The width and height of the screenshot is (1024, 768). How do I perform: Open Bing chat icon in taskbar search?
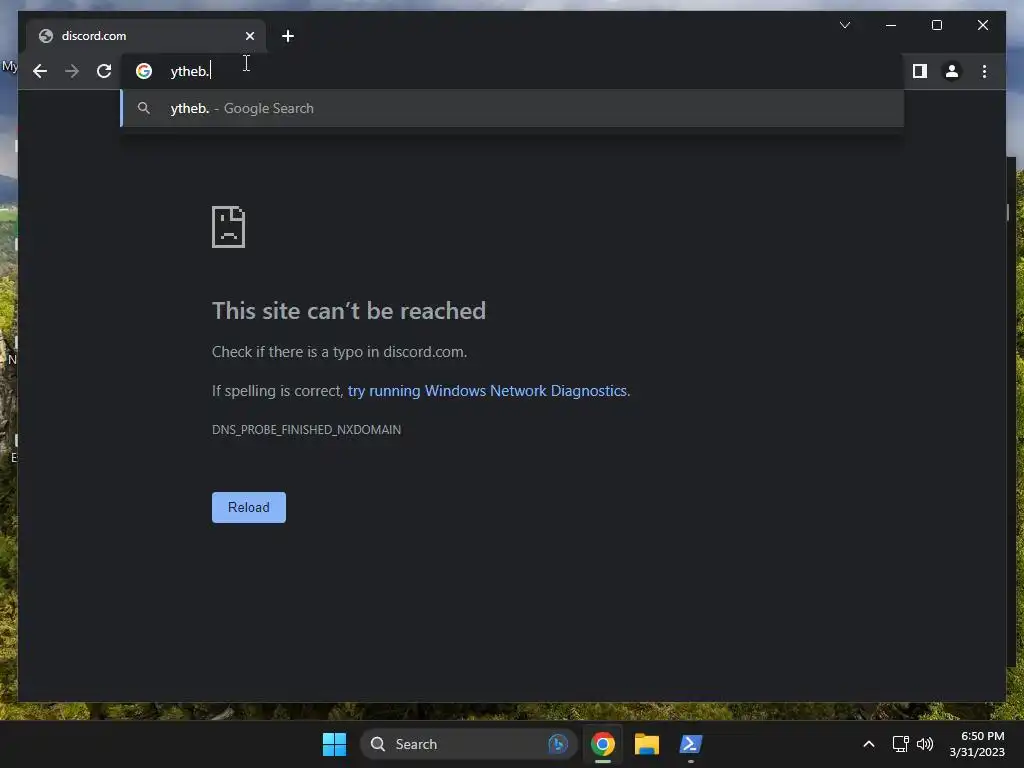(558, 744)
